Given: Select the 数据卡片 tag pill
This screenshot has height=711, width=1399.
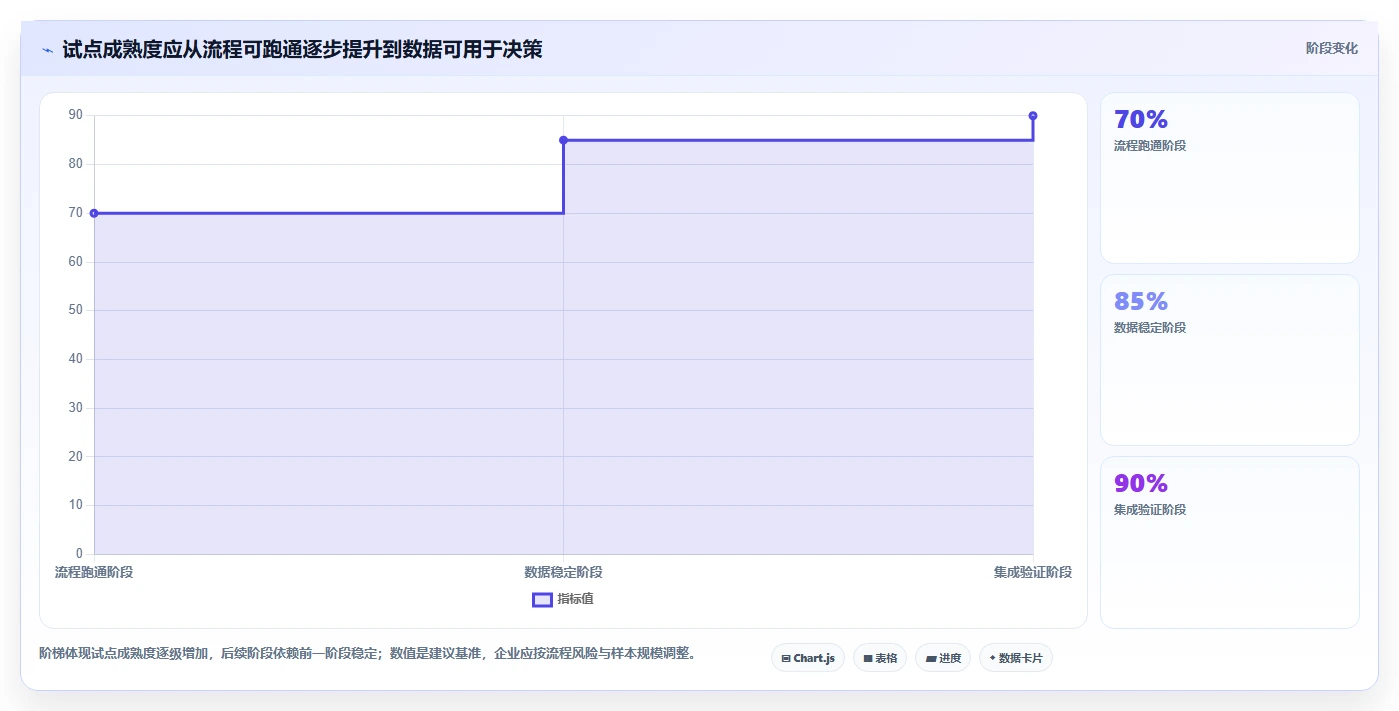Looking at the screenshot, I should pyautogui.click(x=1016, y=658).
